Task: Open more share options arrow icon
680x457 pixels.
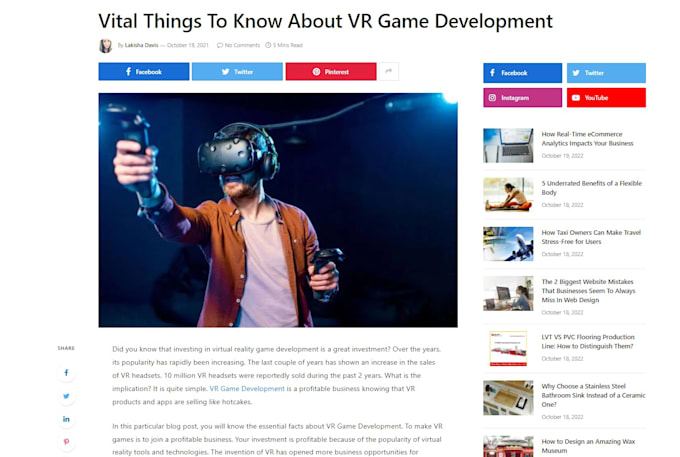Action: click(x=389, y=72)
